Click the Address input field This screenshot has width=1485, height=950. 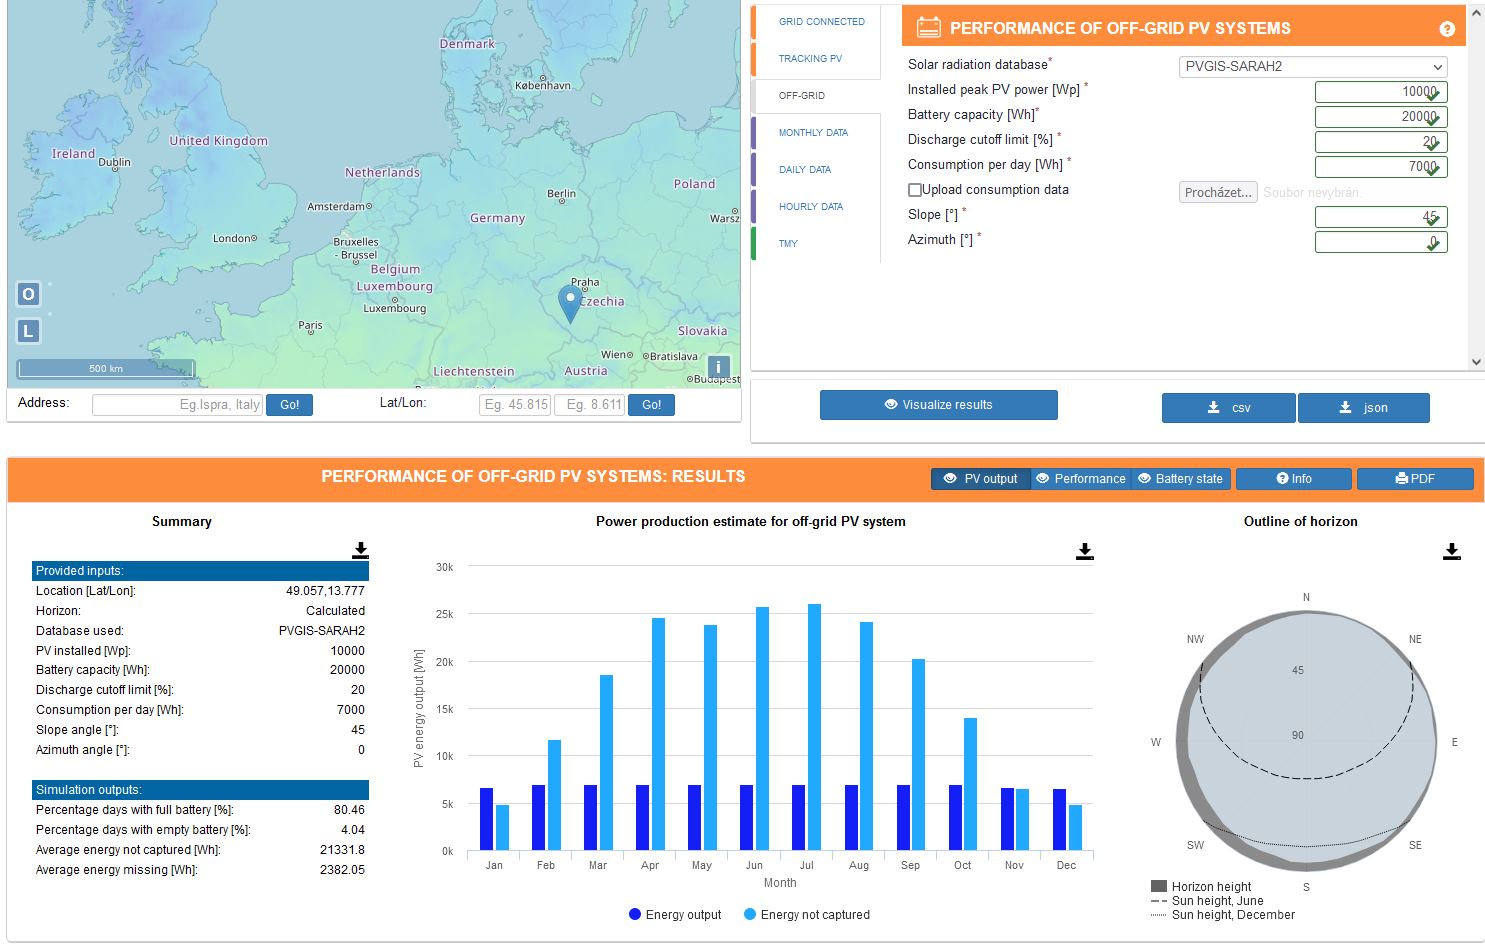177,405
